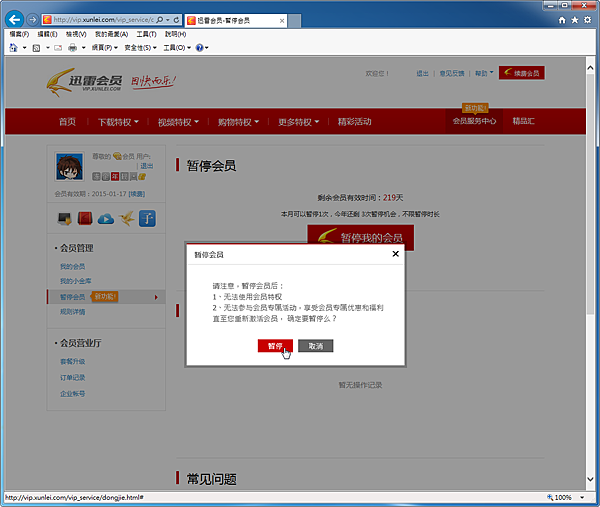Click the red book icon in sidebar

coord(85,218)
